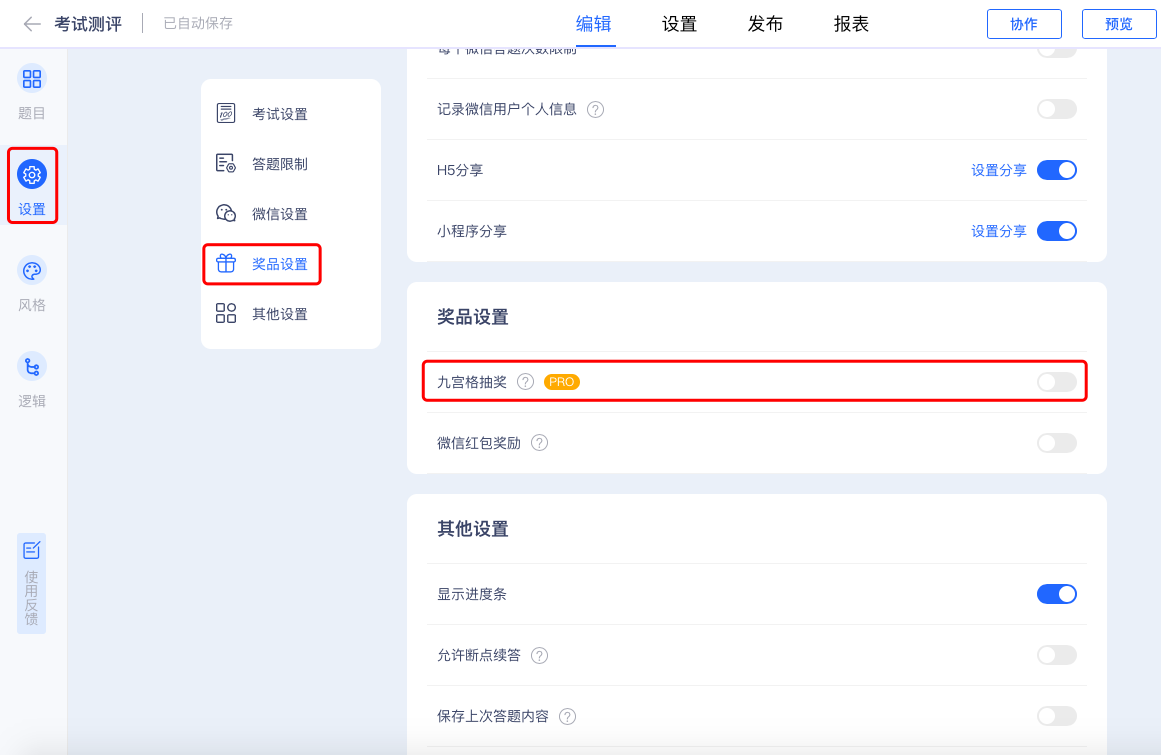
Task: Select 奖品设置 in settings menu
Action: 280,264
